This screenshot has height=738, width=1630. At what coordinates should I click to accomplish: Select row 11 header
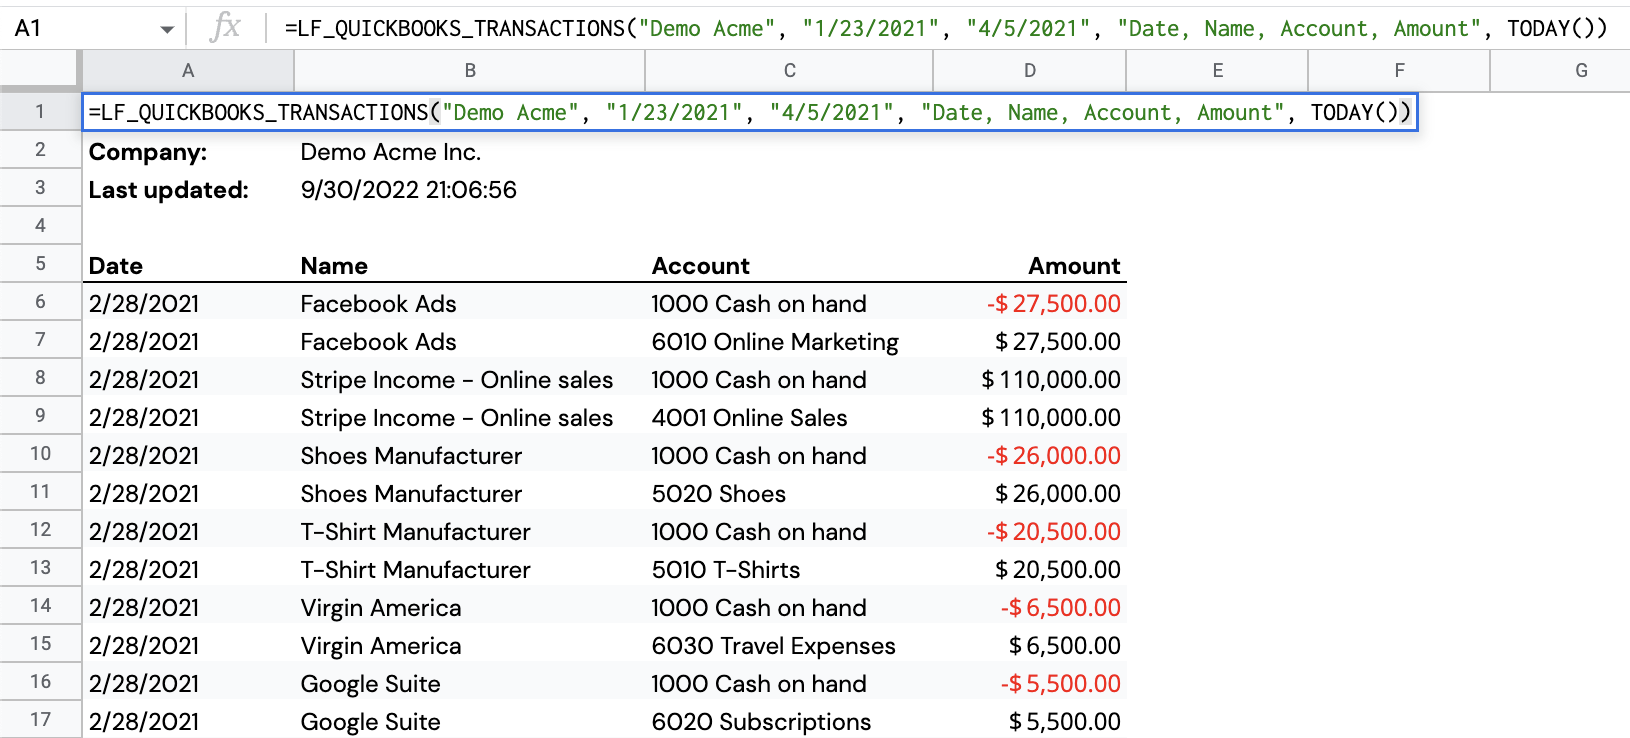[40, 492]
